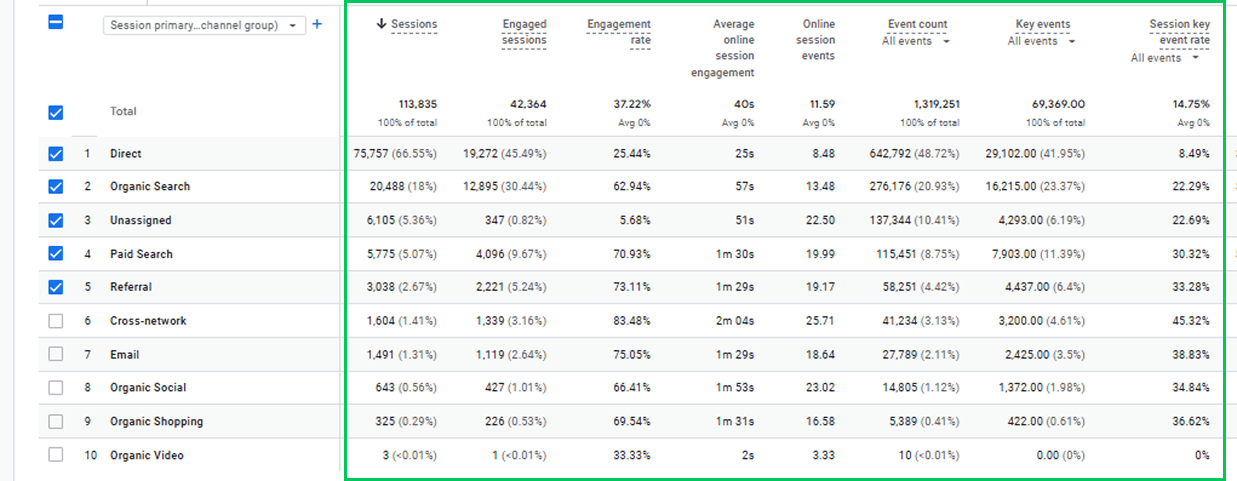Open the Session primary channel group dropdown
The width and height of the screenshot is (1237, 481).
(x=204, y=25)
